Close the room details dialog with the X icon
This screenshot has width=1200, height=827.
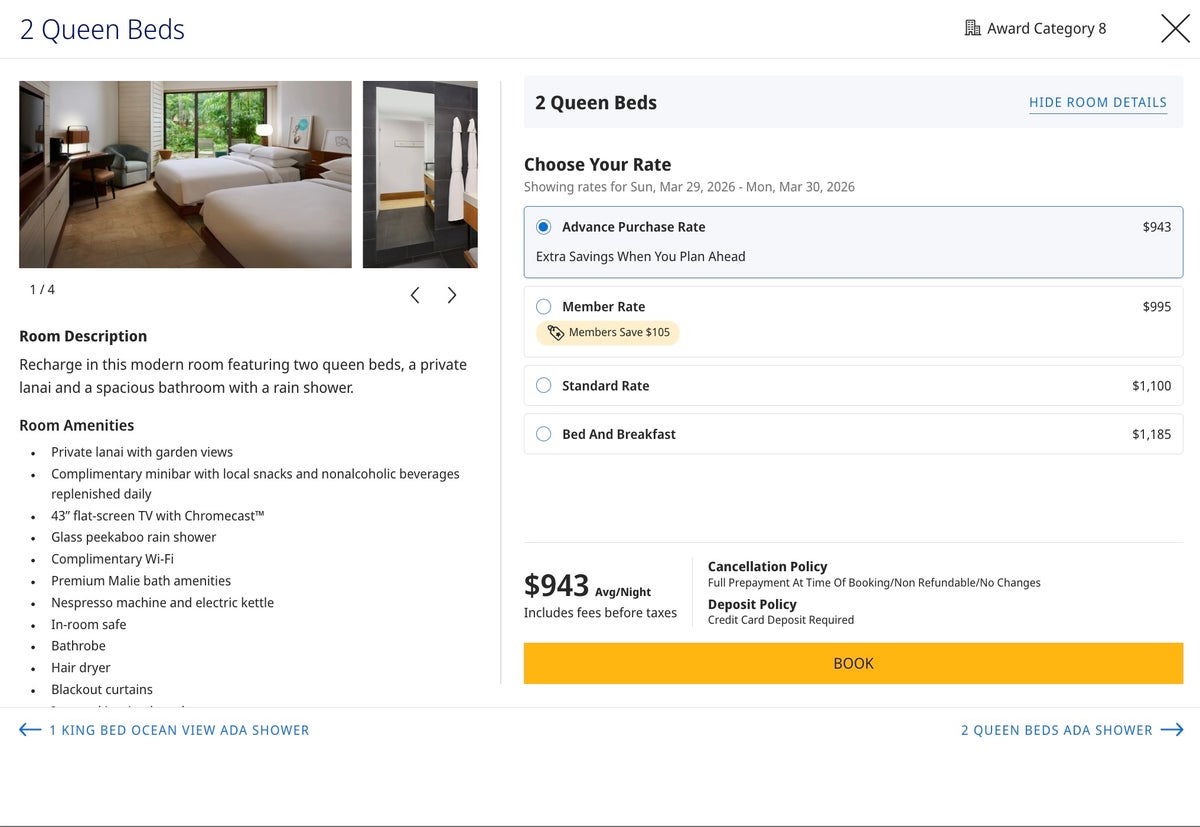pyautogui.click(x=1175, y=28)
